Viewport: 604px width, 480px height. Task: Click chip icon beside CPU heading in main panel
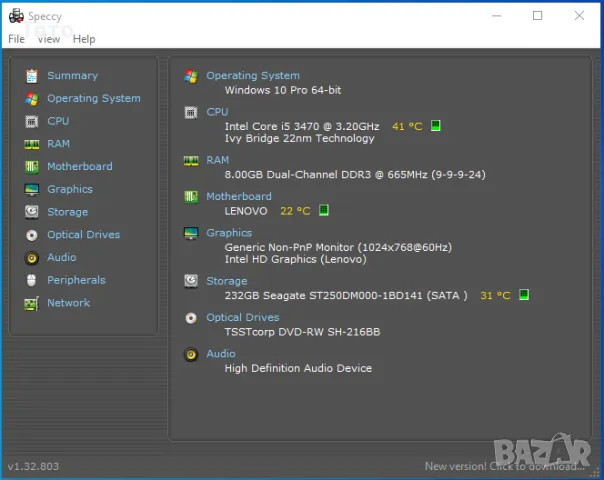(x=191, y=112)
